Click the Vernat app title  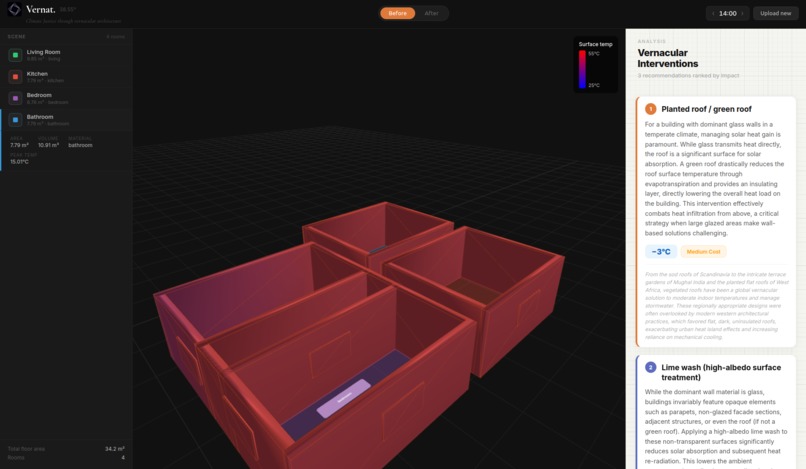click(41, 9)
